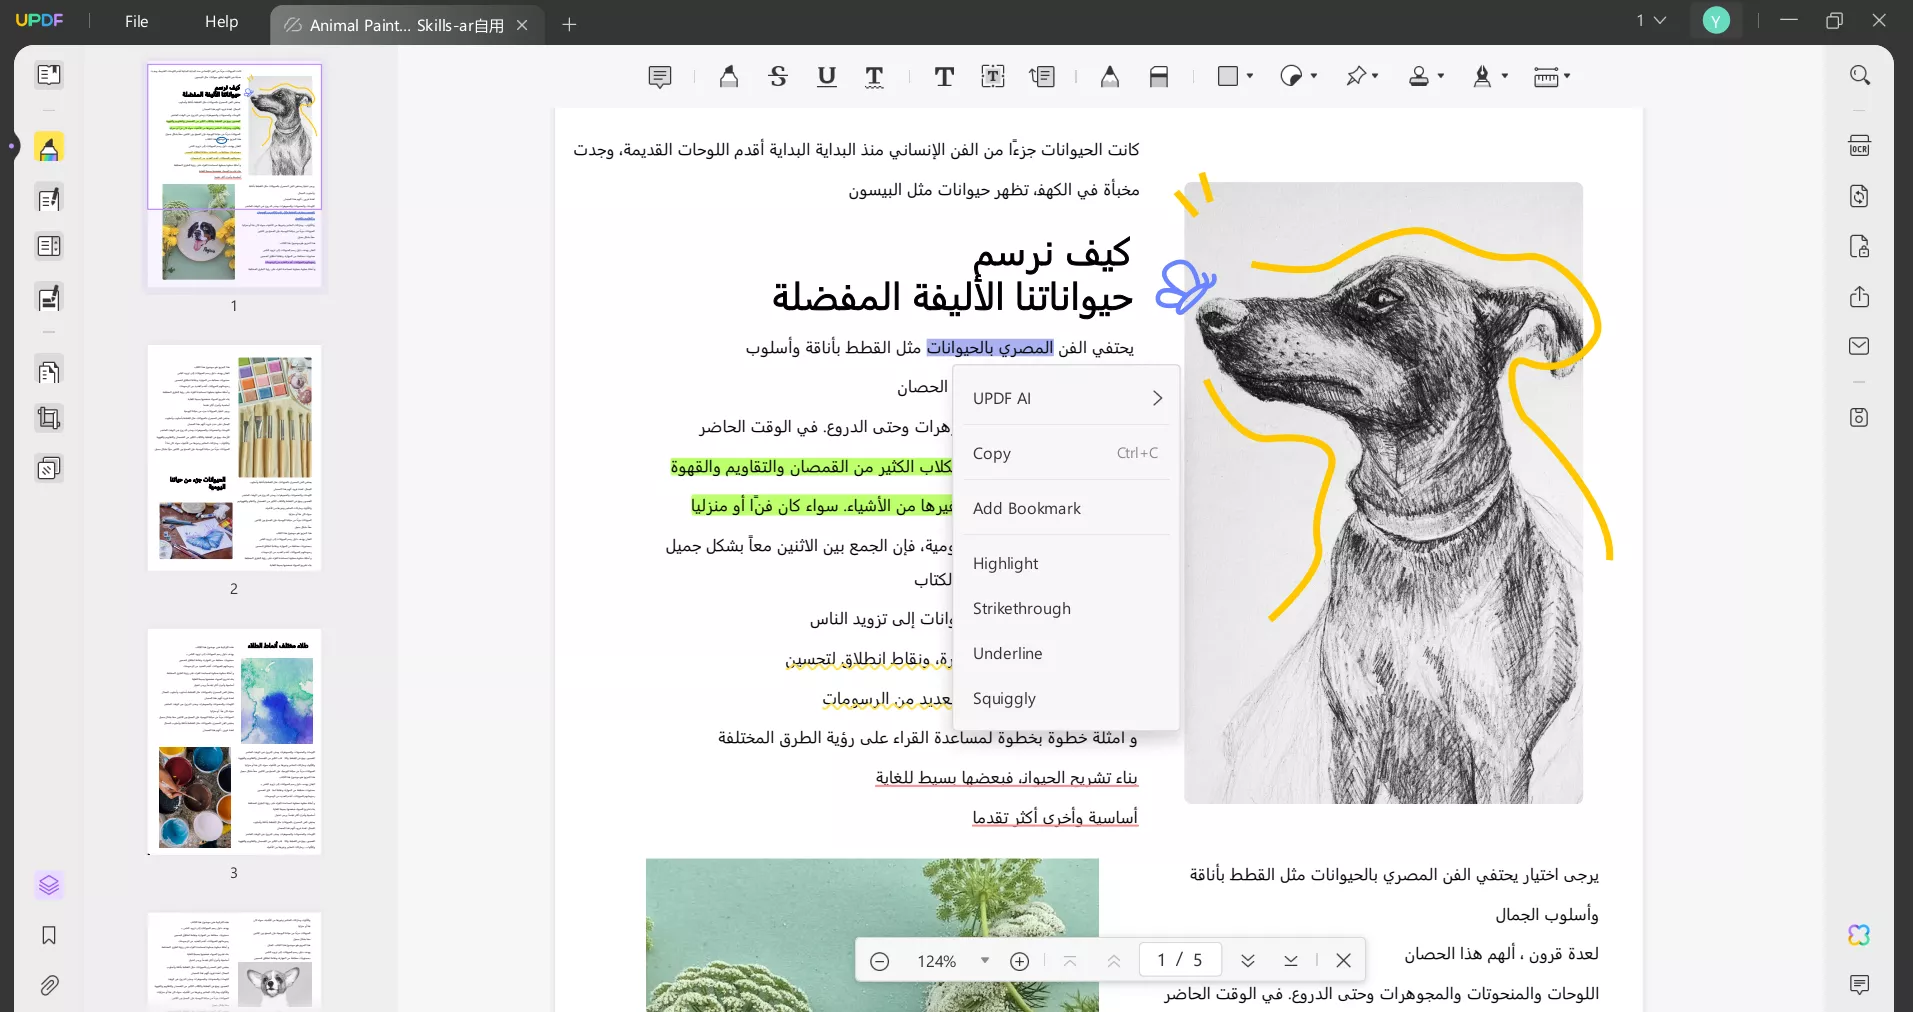Image resolution: width=1913 pixels, height=1012 pixels.
Task: Open page 2 thumbnail
Action: (x=234, y=458)
